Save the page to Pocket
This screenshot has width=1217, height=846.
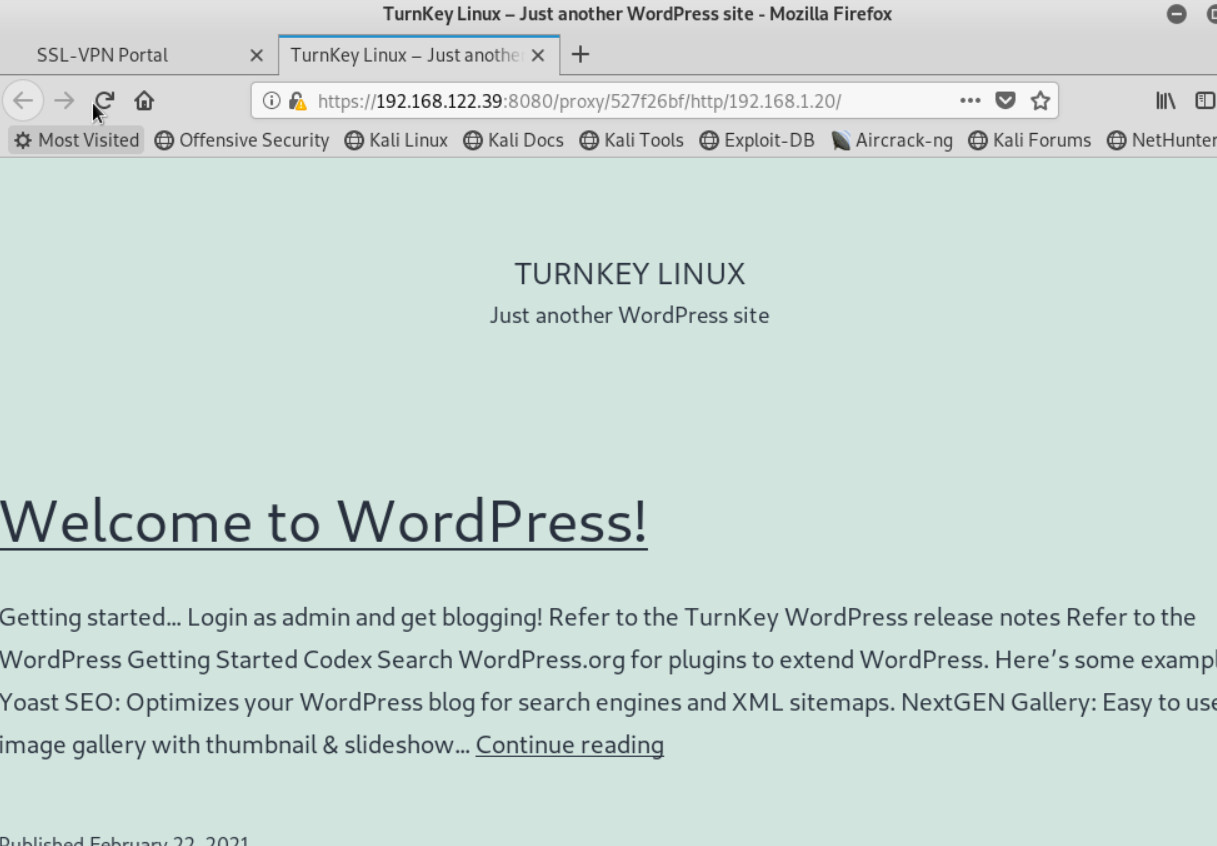(x=1005, y=100)
